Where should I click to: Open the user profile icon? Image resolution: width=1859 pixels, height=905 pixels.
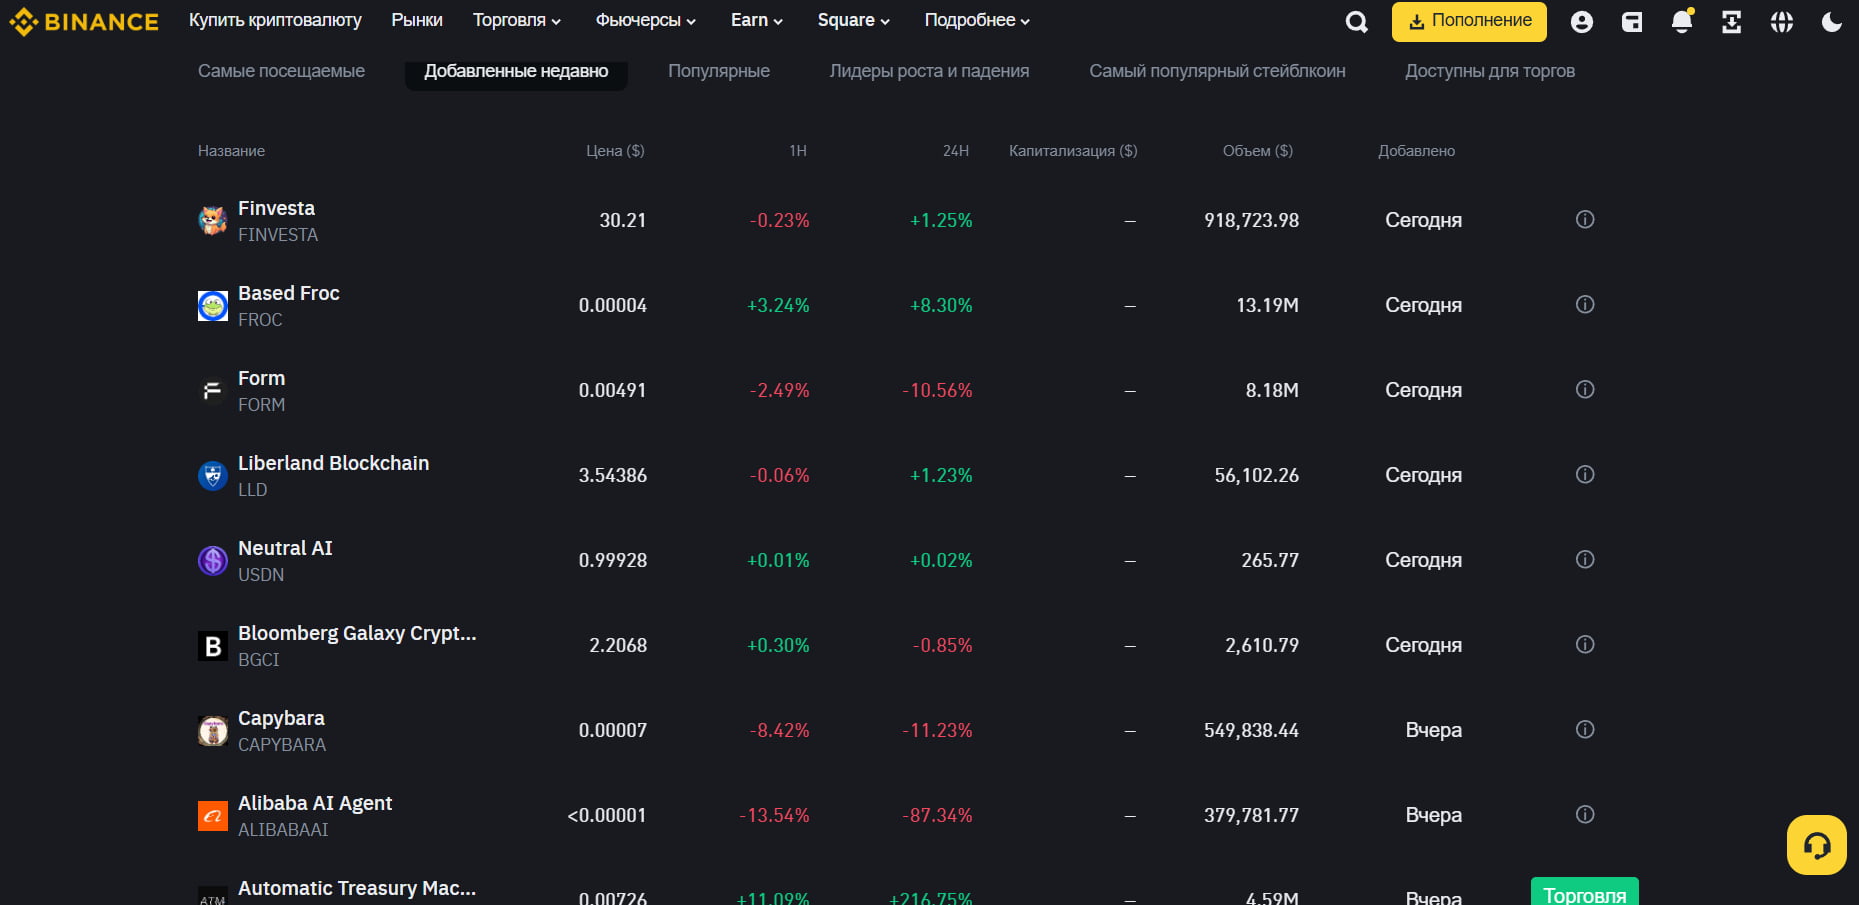click(x=1581, y=22)
